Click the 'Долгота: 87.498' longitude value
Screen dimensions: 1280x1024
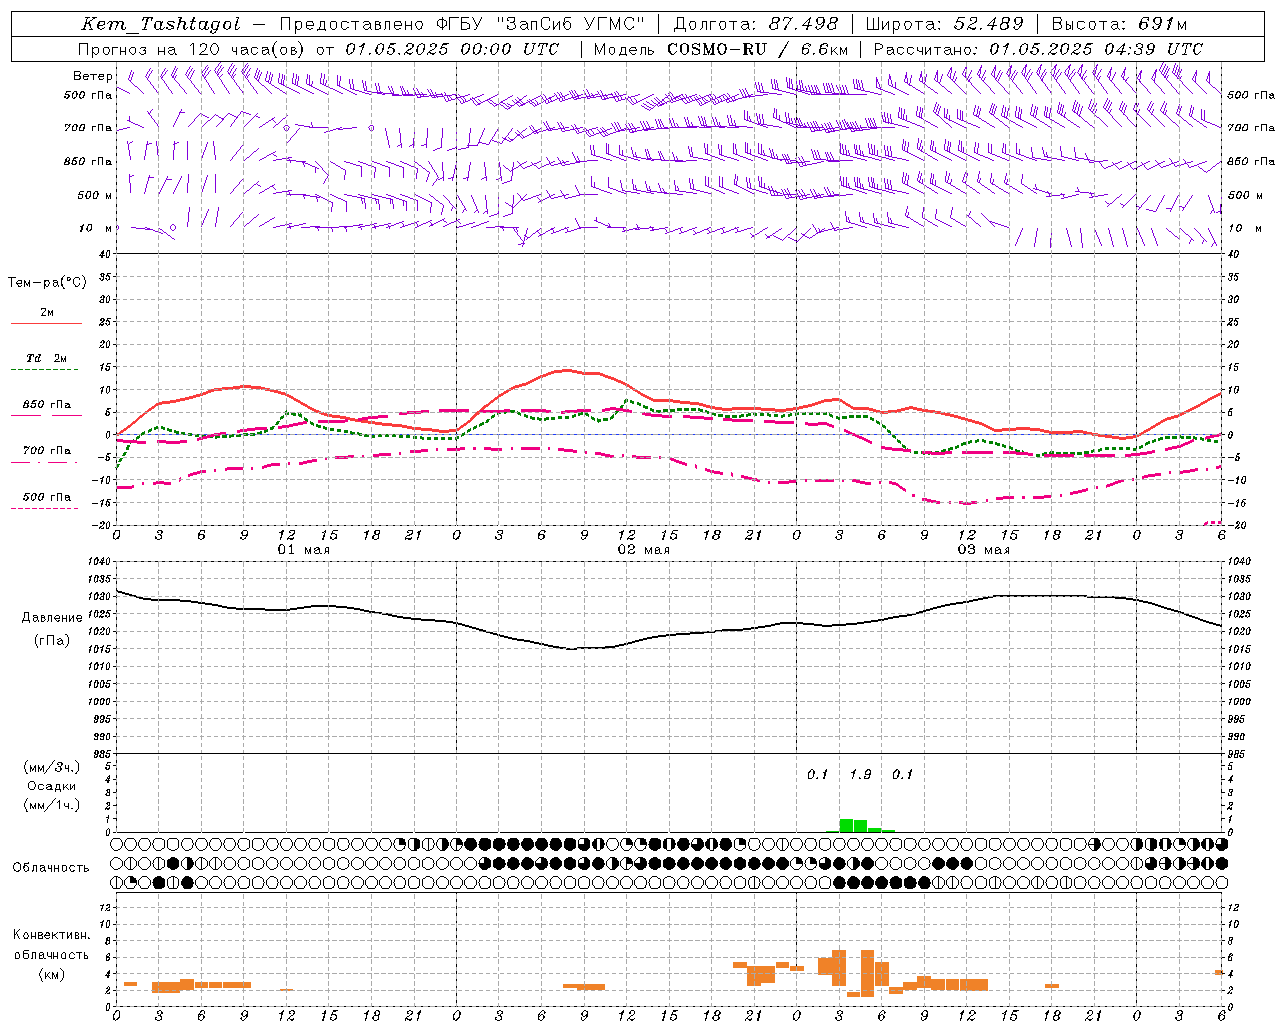point(755,24)
